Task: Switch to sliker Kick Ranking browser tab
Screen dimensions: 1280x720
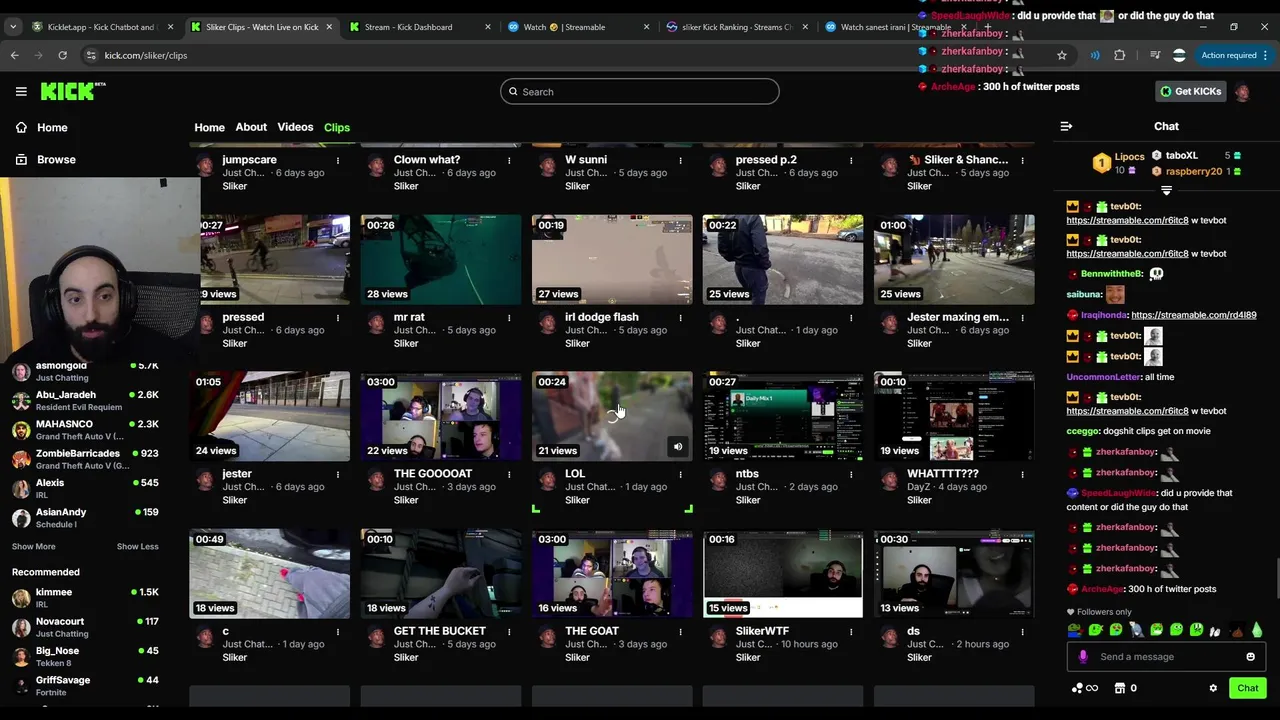Action: [736, 27]
